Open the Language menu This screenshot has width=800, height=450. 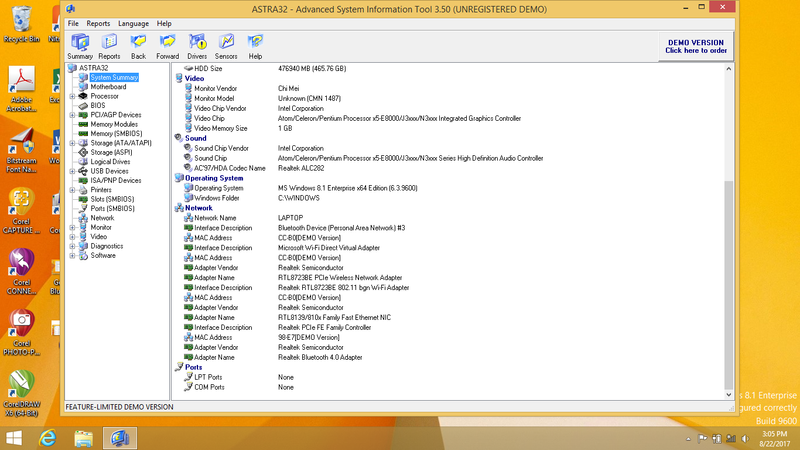pos(132,23)
